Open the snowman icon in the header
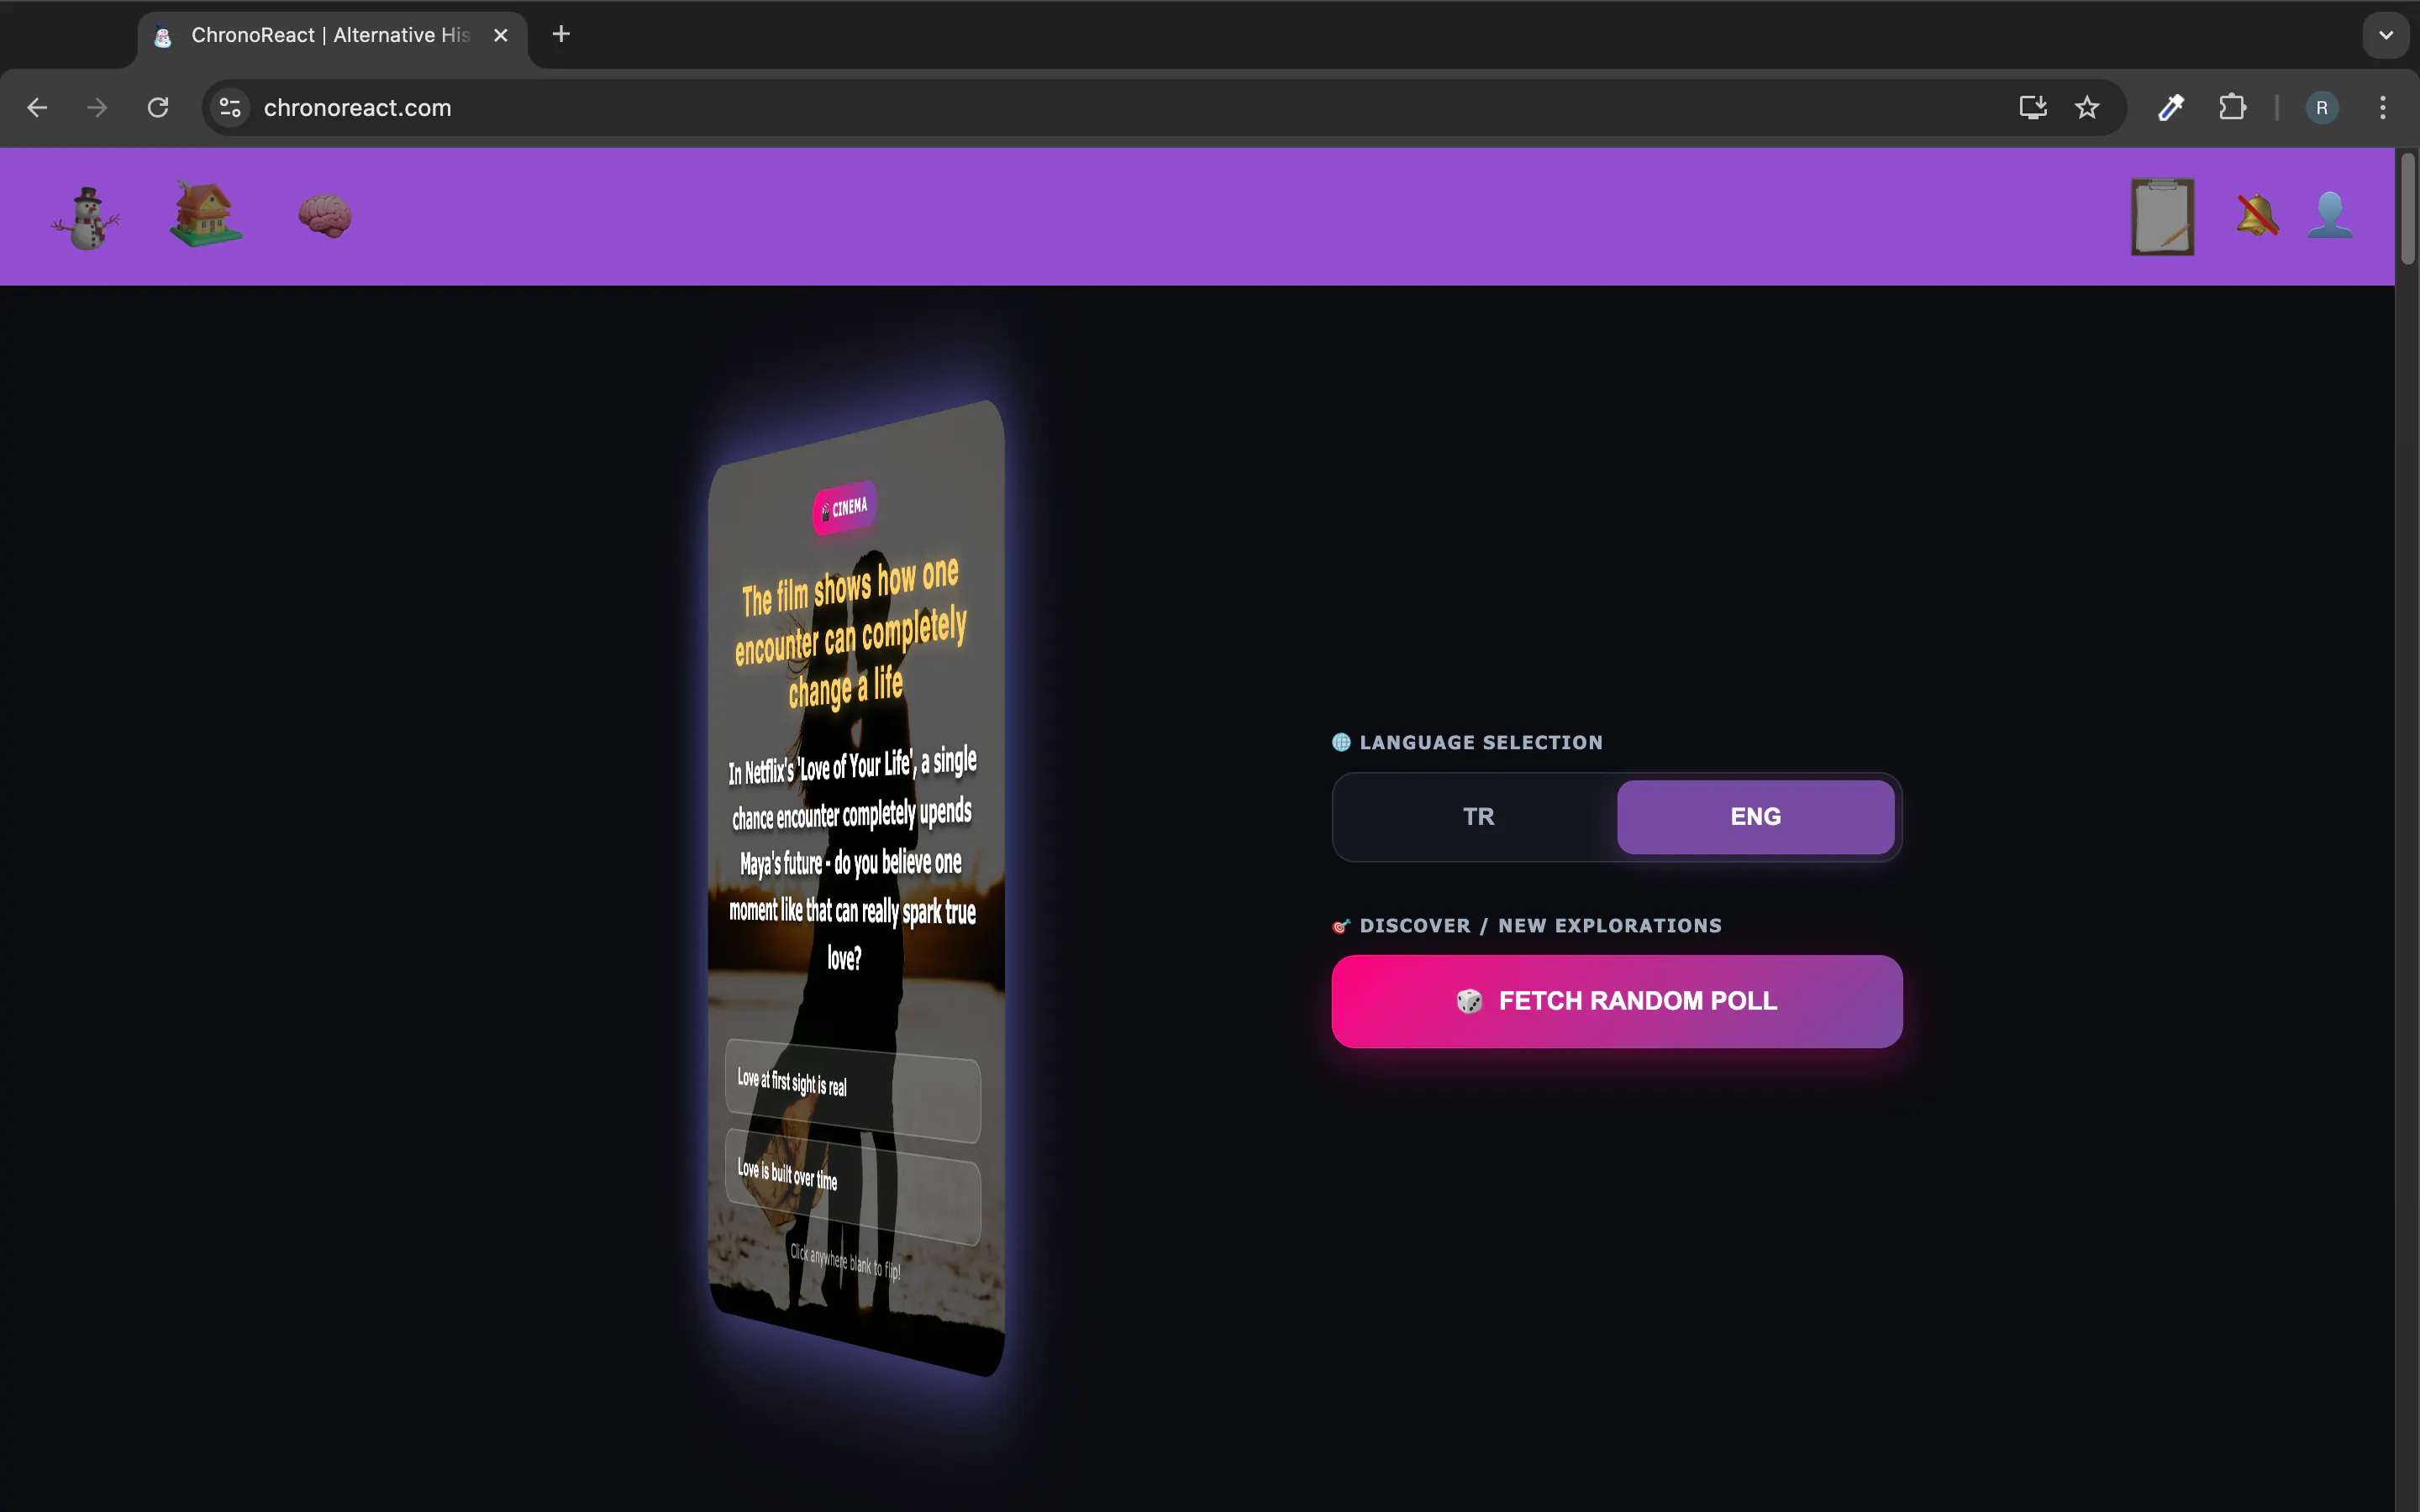Screen dimensions: 2420x1512 (87, 217)
